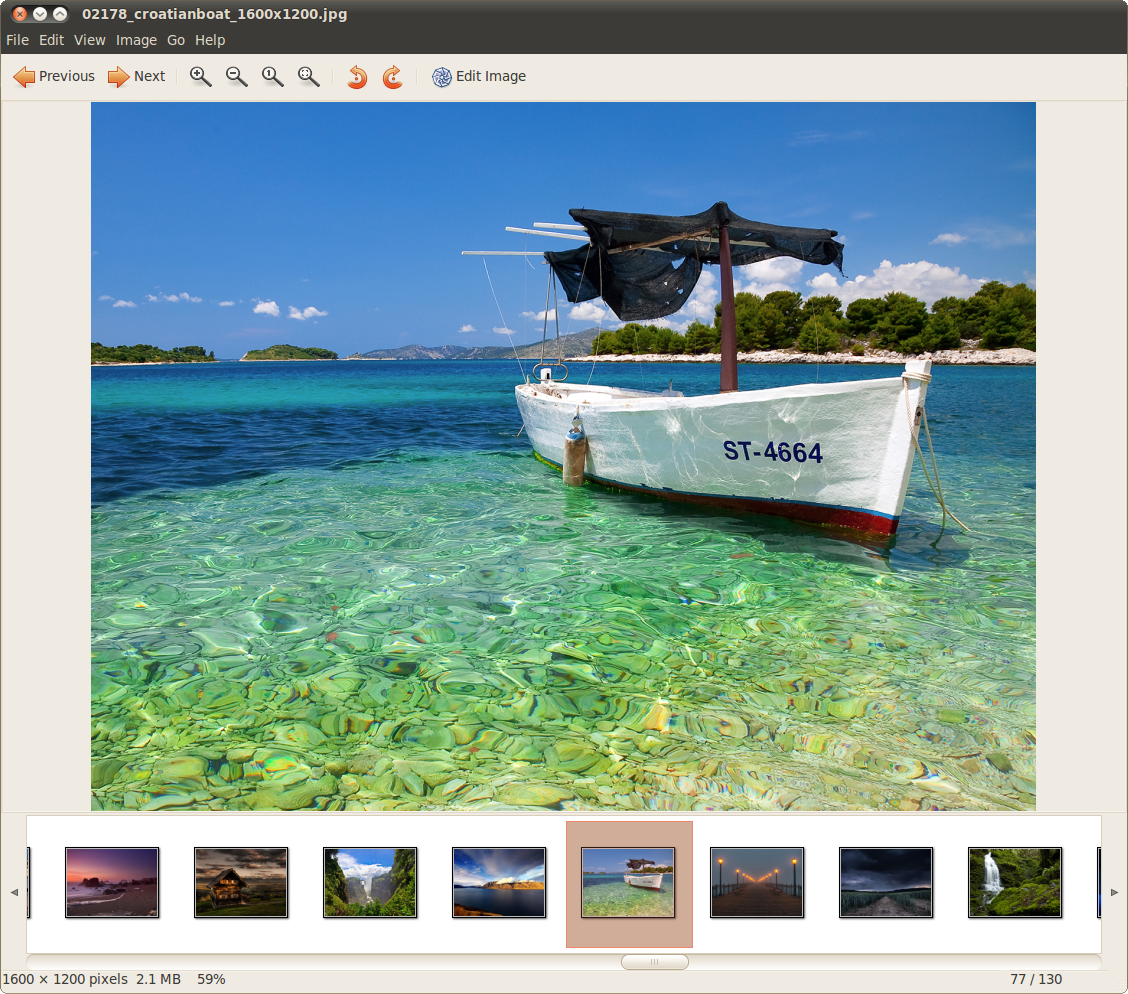Rotate the image counterclockwise
Screen dimensions: 1128x994
357,76
